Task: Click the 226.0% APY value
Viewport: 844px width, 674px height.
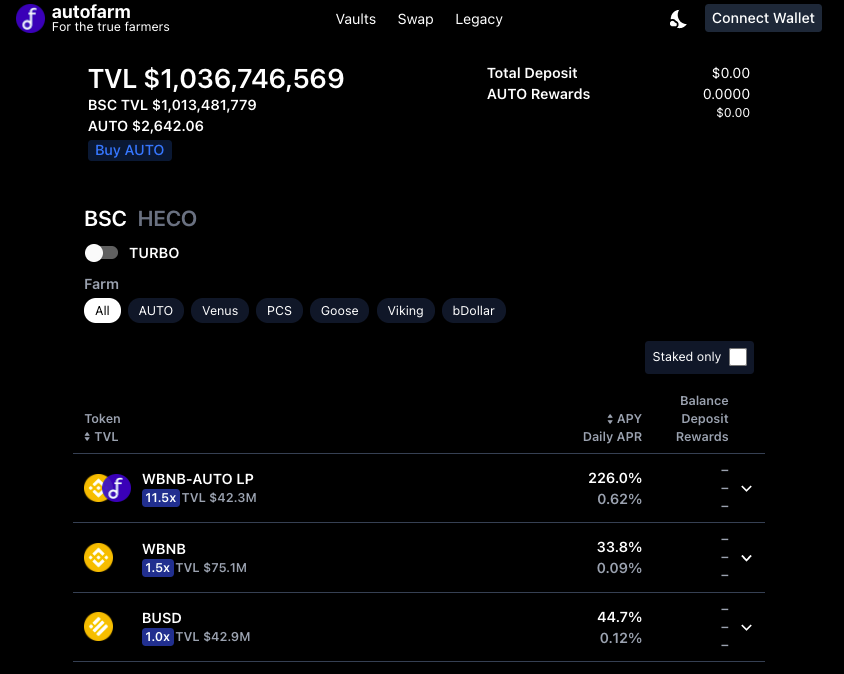Action: (x=615, y=478)
